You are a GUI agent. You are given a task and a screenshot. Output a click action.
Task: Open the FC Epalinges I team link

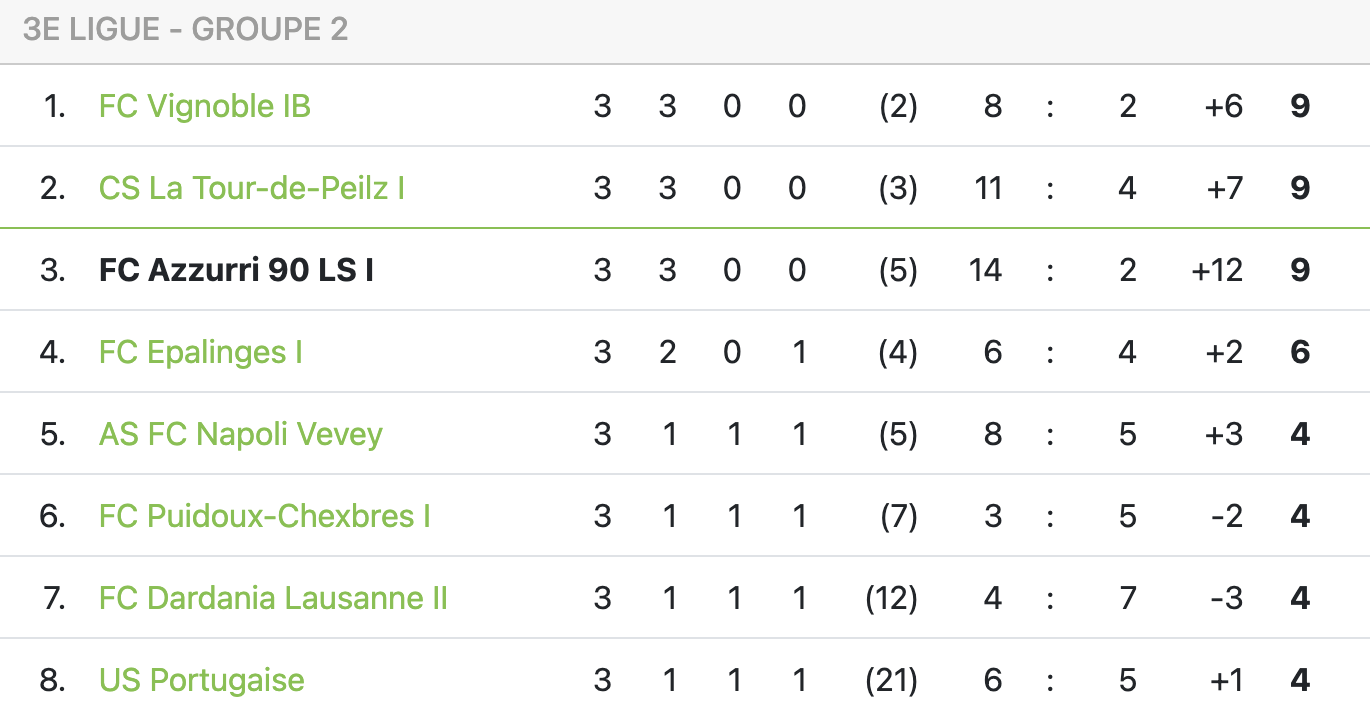click(201, 352)
